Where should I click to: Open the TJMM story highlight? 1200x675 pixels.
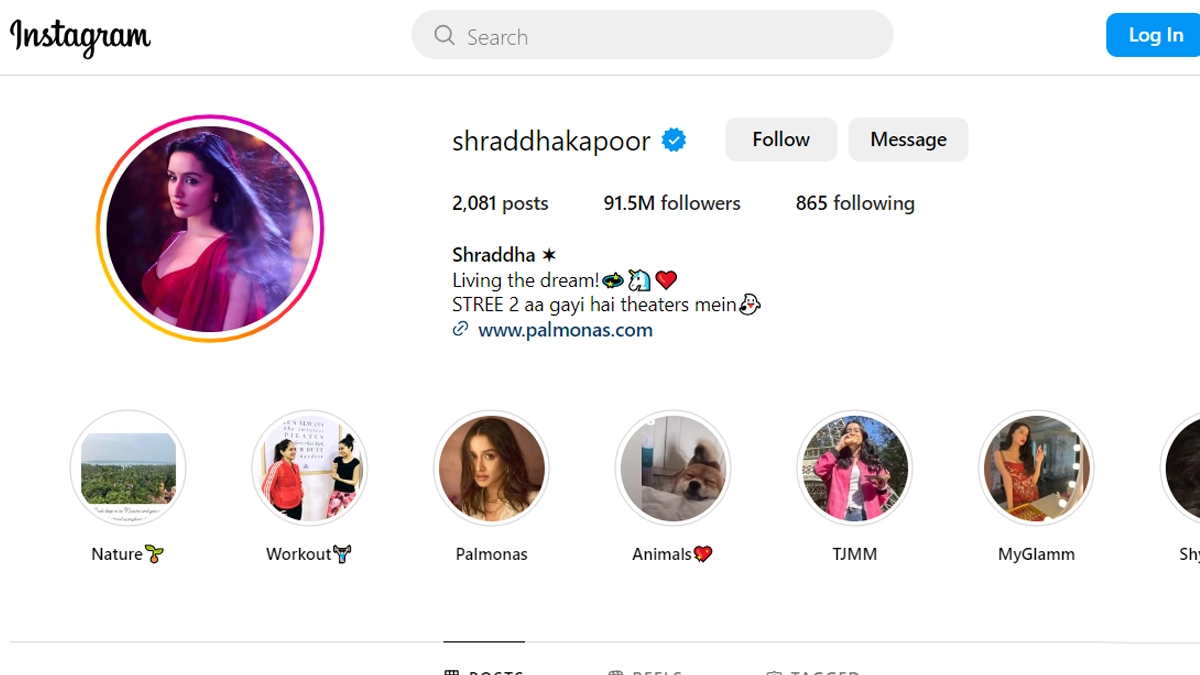[x=855, y=468]
